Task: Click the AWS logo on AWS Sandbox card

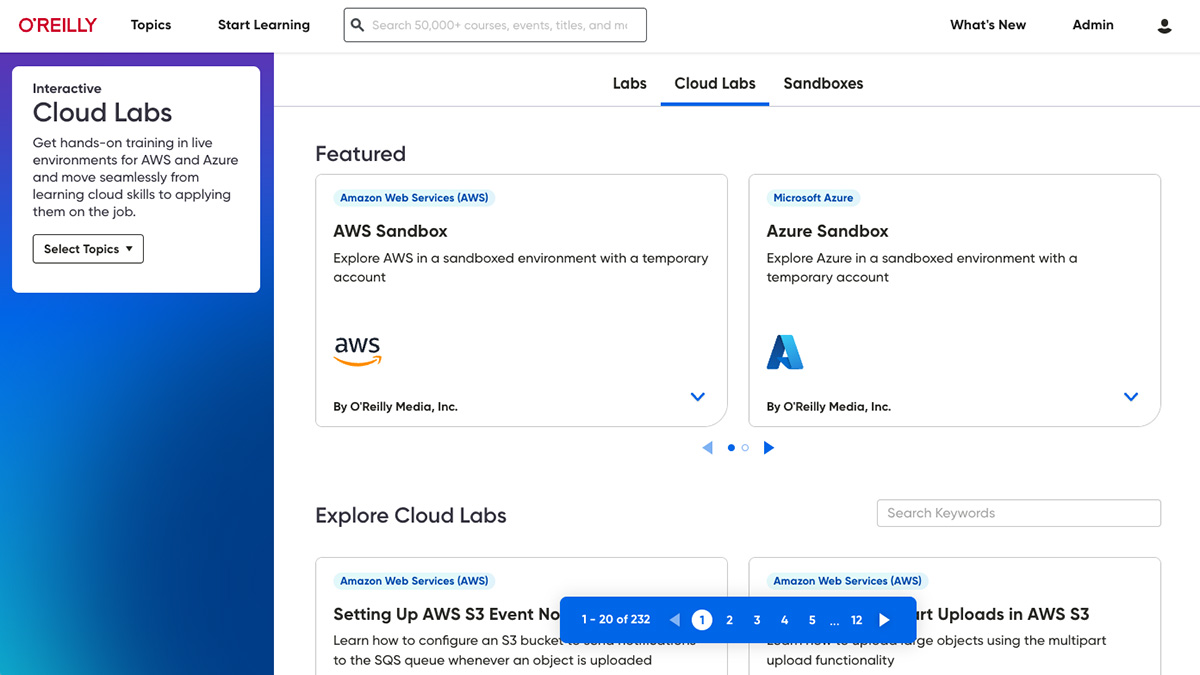Action: coord(358,351)
